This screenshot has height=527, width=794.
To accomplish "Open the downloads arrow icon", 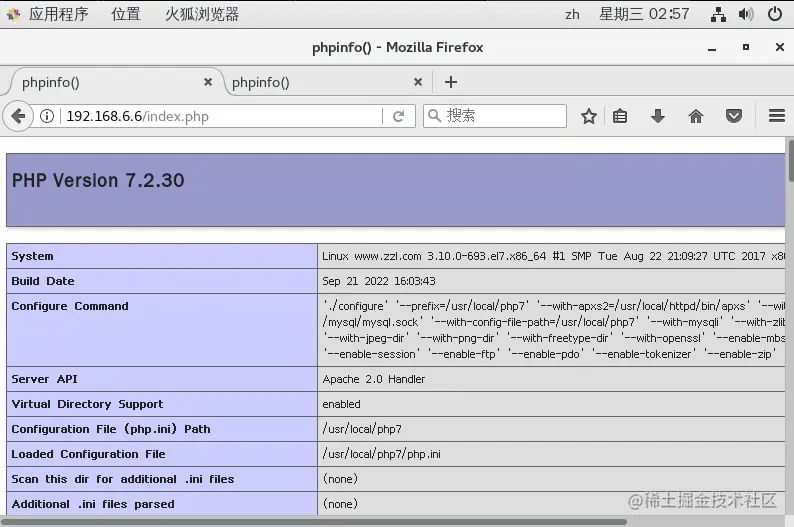I will click(657, 116).
